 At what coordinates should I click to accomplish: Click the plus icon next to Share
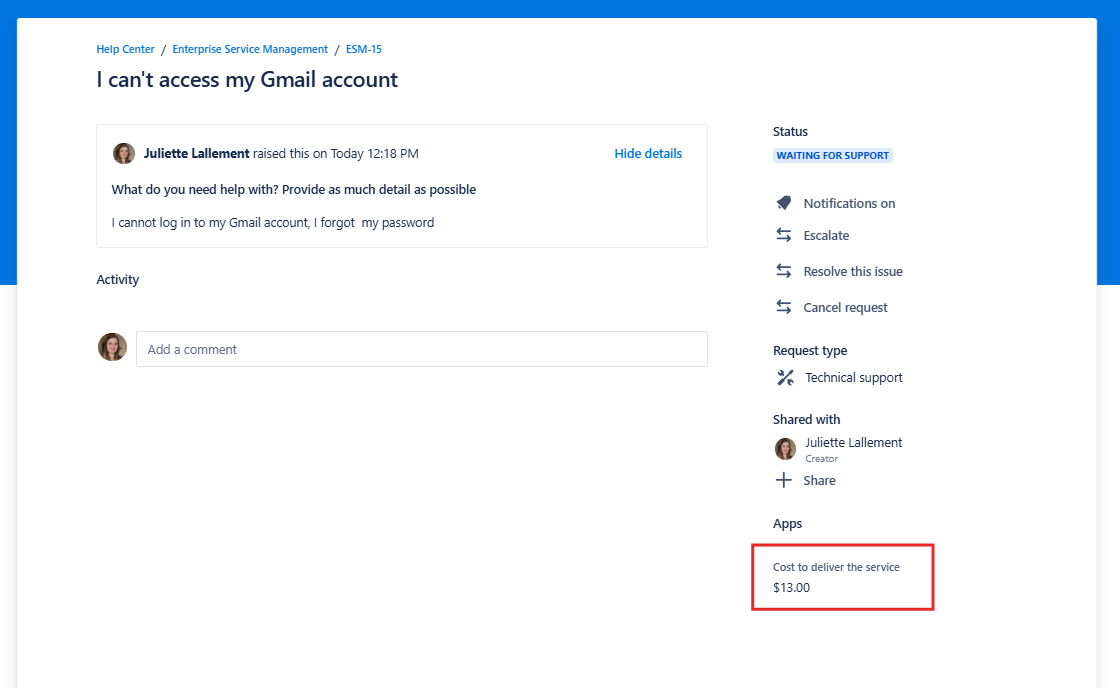click(784, 480)
